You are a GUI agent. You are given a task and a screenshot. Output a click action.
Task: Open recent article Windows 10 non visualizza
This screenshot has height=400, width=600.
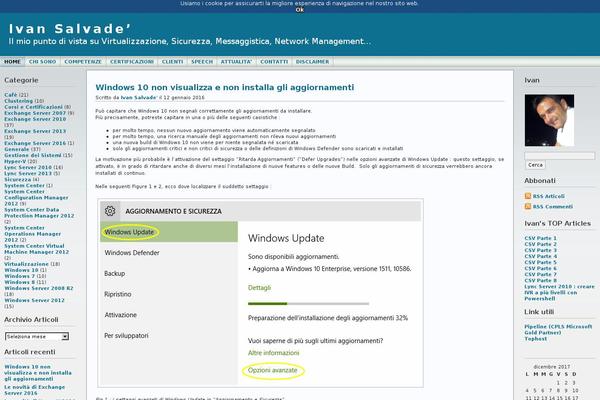tap(38, 373)
